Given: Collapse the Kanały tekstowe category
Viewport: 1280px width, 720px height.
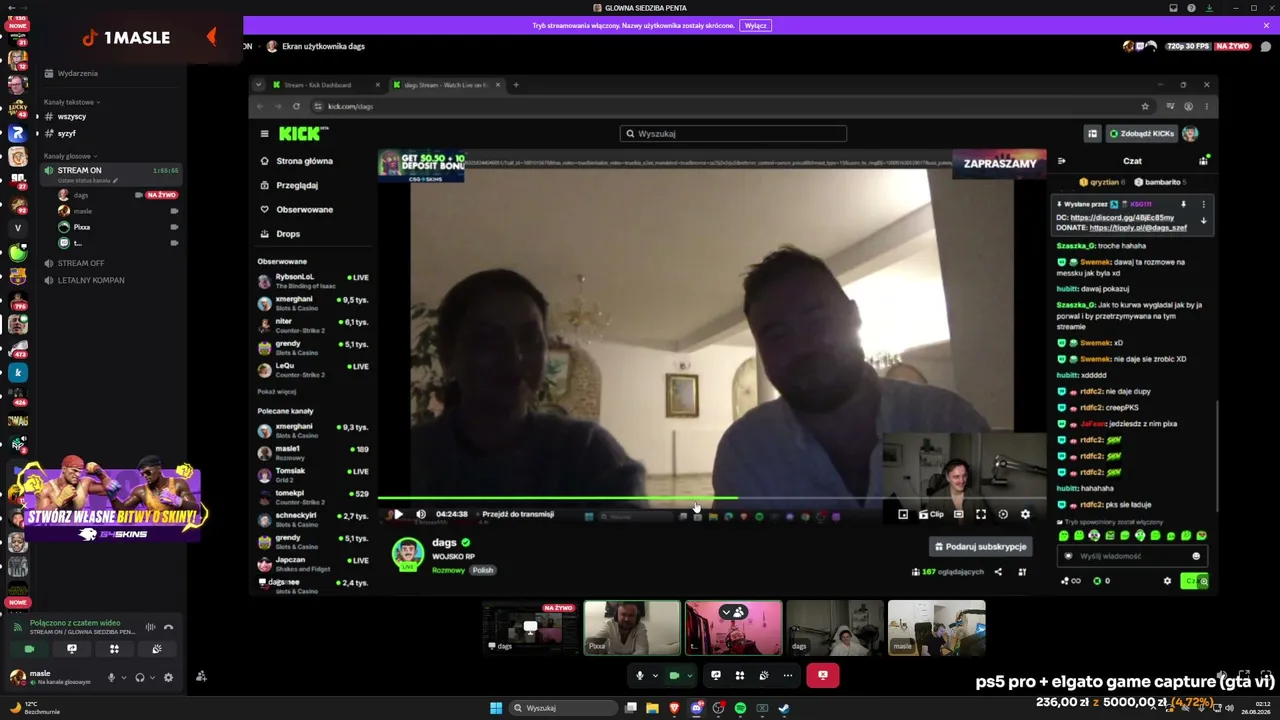Looking at the screenshot, I should (71, 102).
